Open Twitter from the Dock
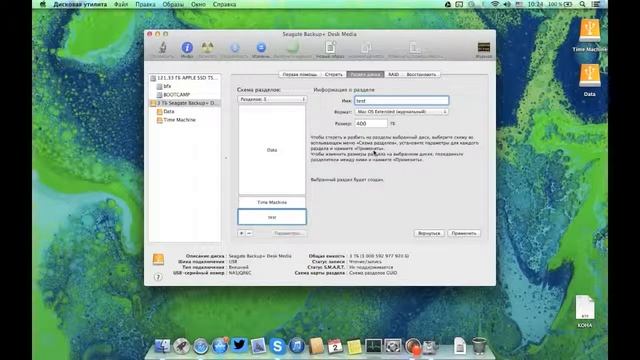The image size is (640, 360). point(239,345)
